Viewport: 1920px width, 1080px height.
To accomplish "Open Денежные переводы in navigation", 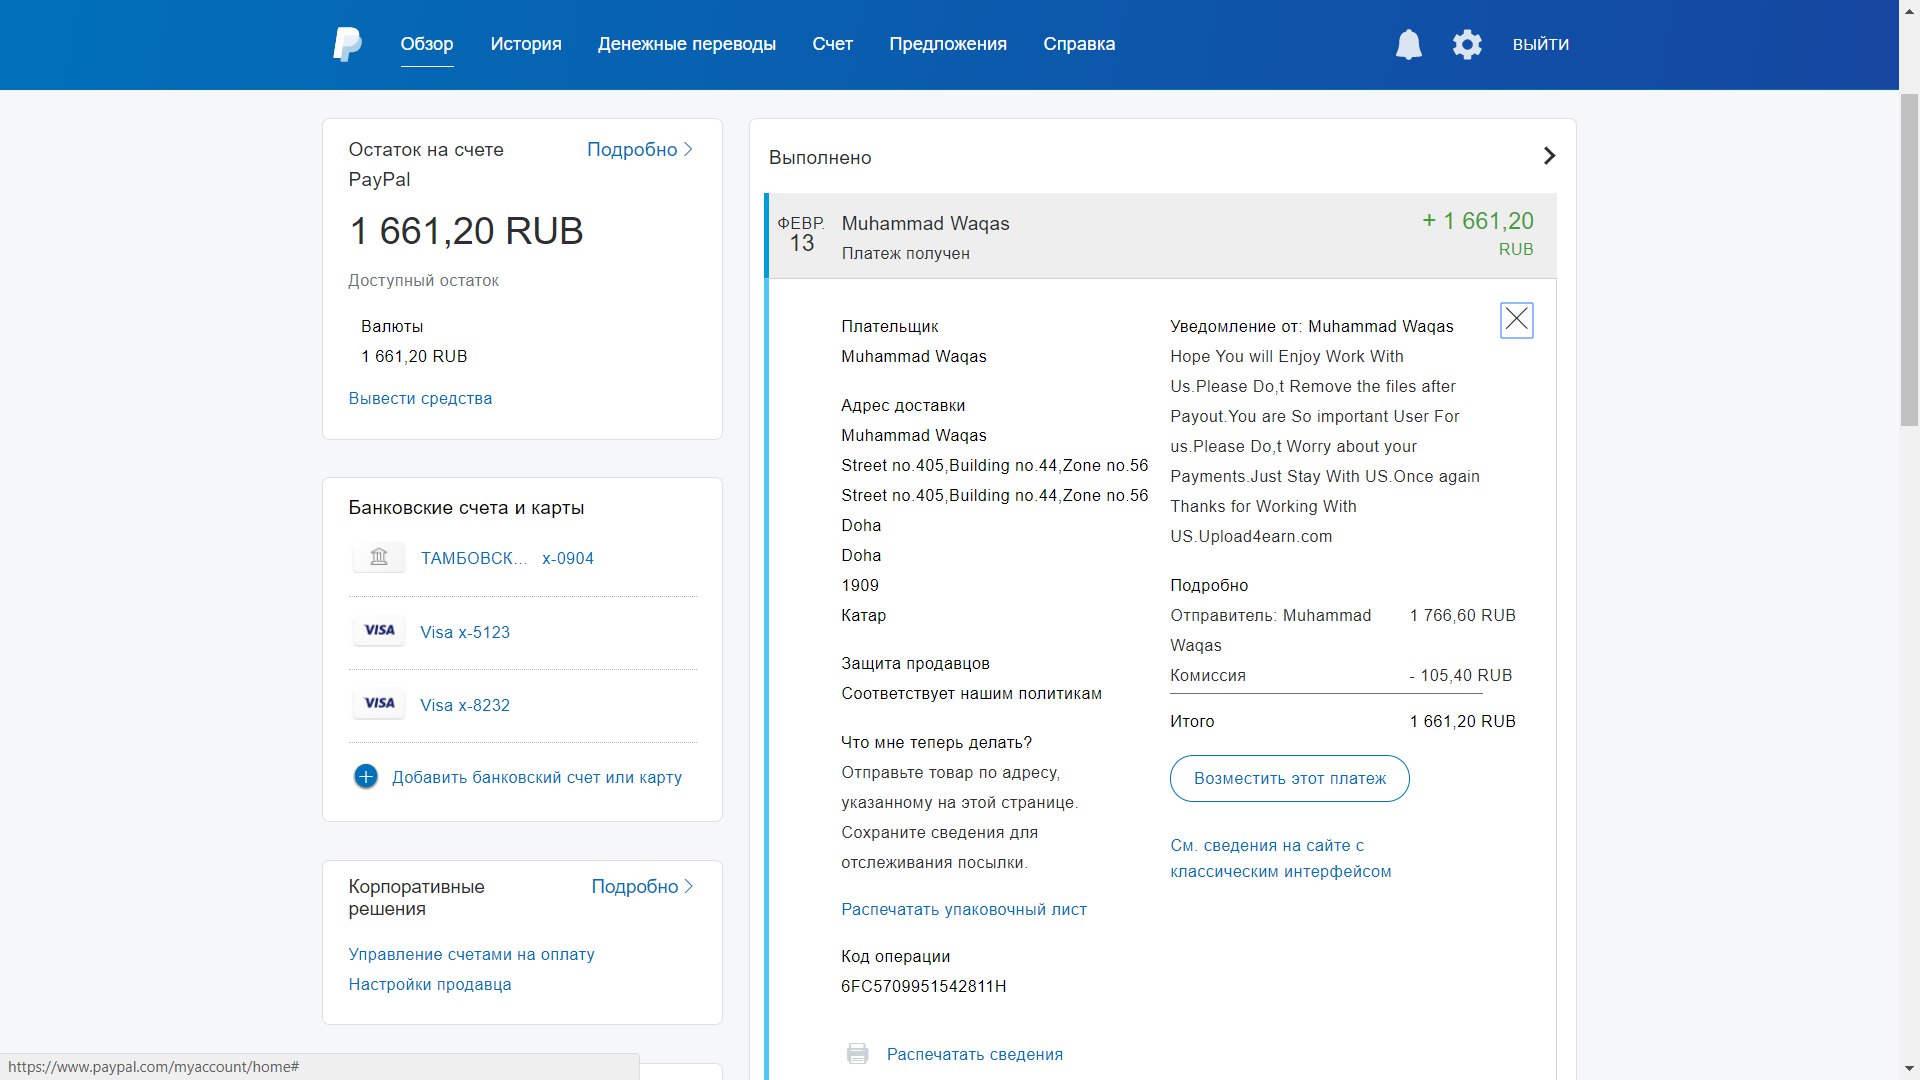I will [x=687, y=44].
